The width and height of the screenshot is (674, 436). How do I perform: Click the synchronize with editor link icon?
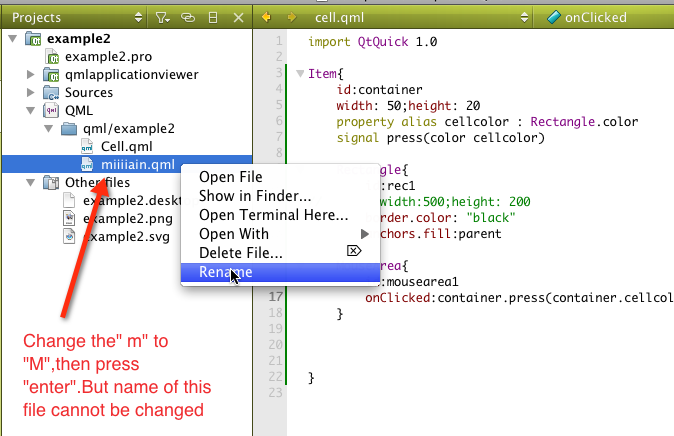tap(188, 18)
